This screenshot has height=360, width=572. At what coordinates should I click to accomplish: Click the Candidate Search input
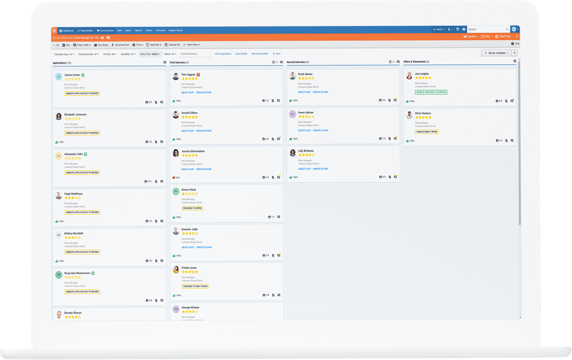[x=195, y=54]
